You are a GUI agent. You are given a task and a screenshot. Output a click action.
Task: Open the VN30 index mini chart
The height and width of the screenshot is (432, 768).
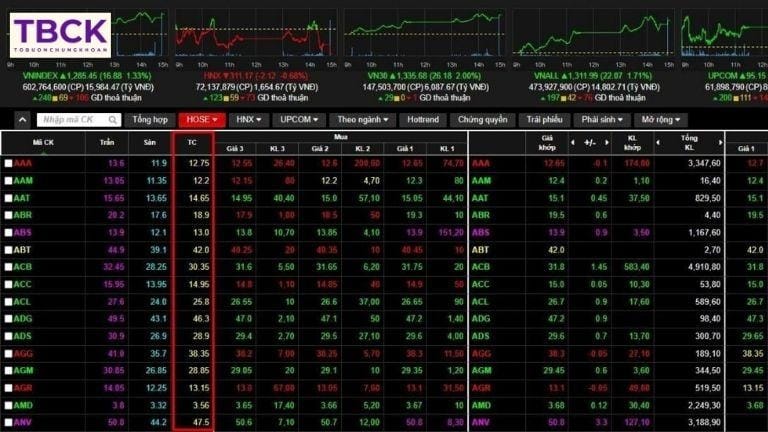(423, 40)
